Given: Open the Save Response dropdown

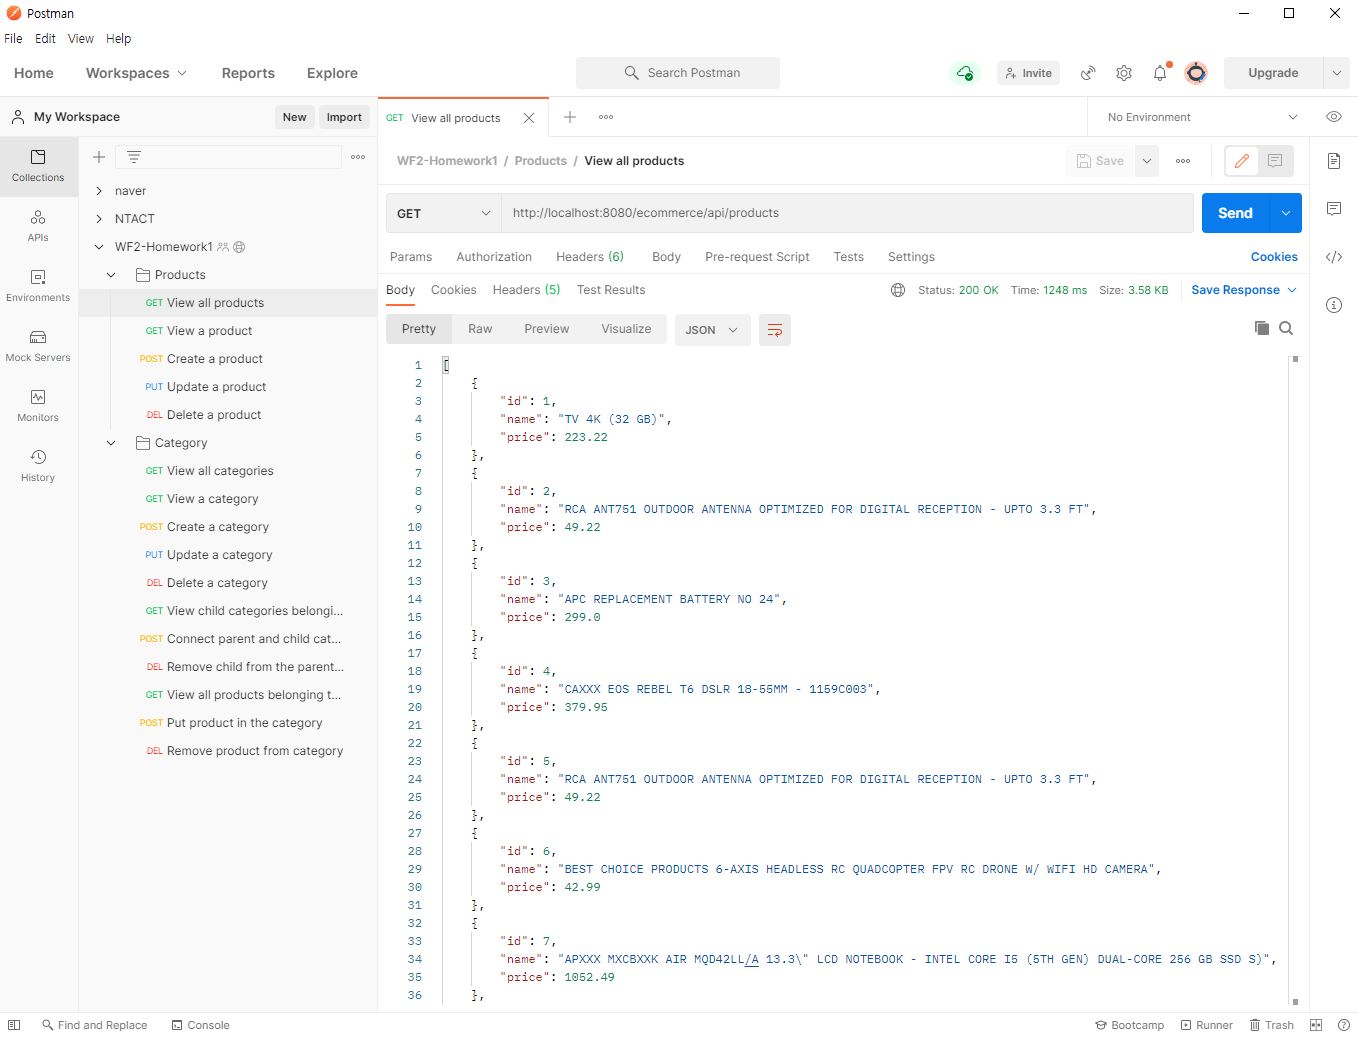Looking at the screenshot, I should tap(1244, 290).
